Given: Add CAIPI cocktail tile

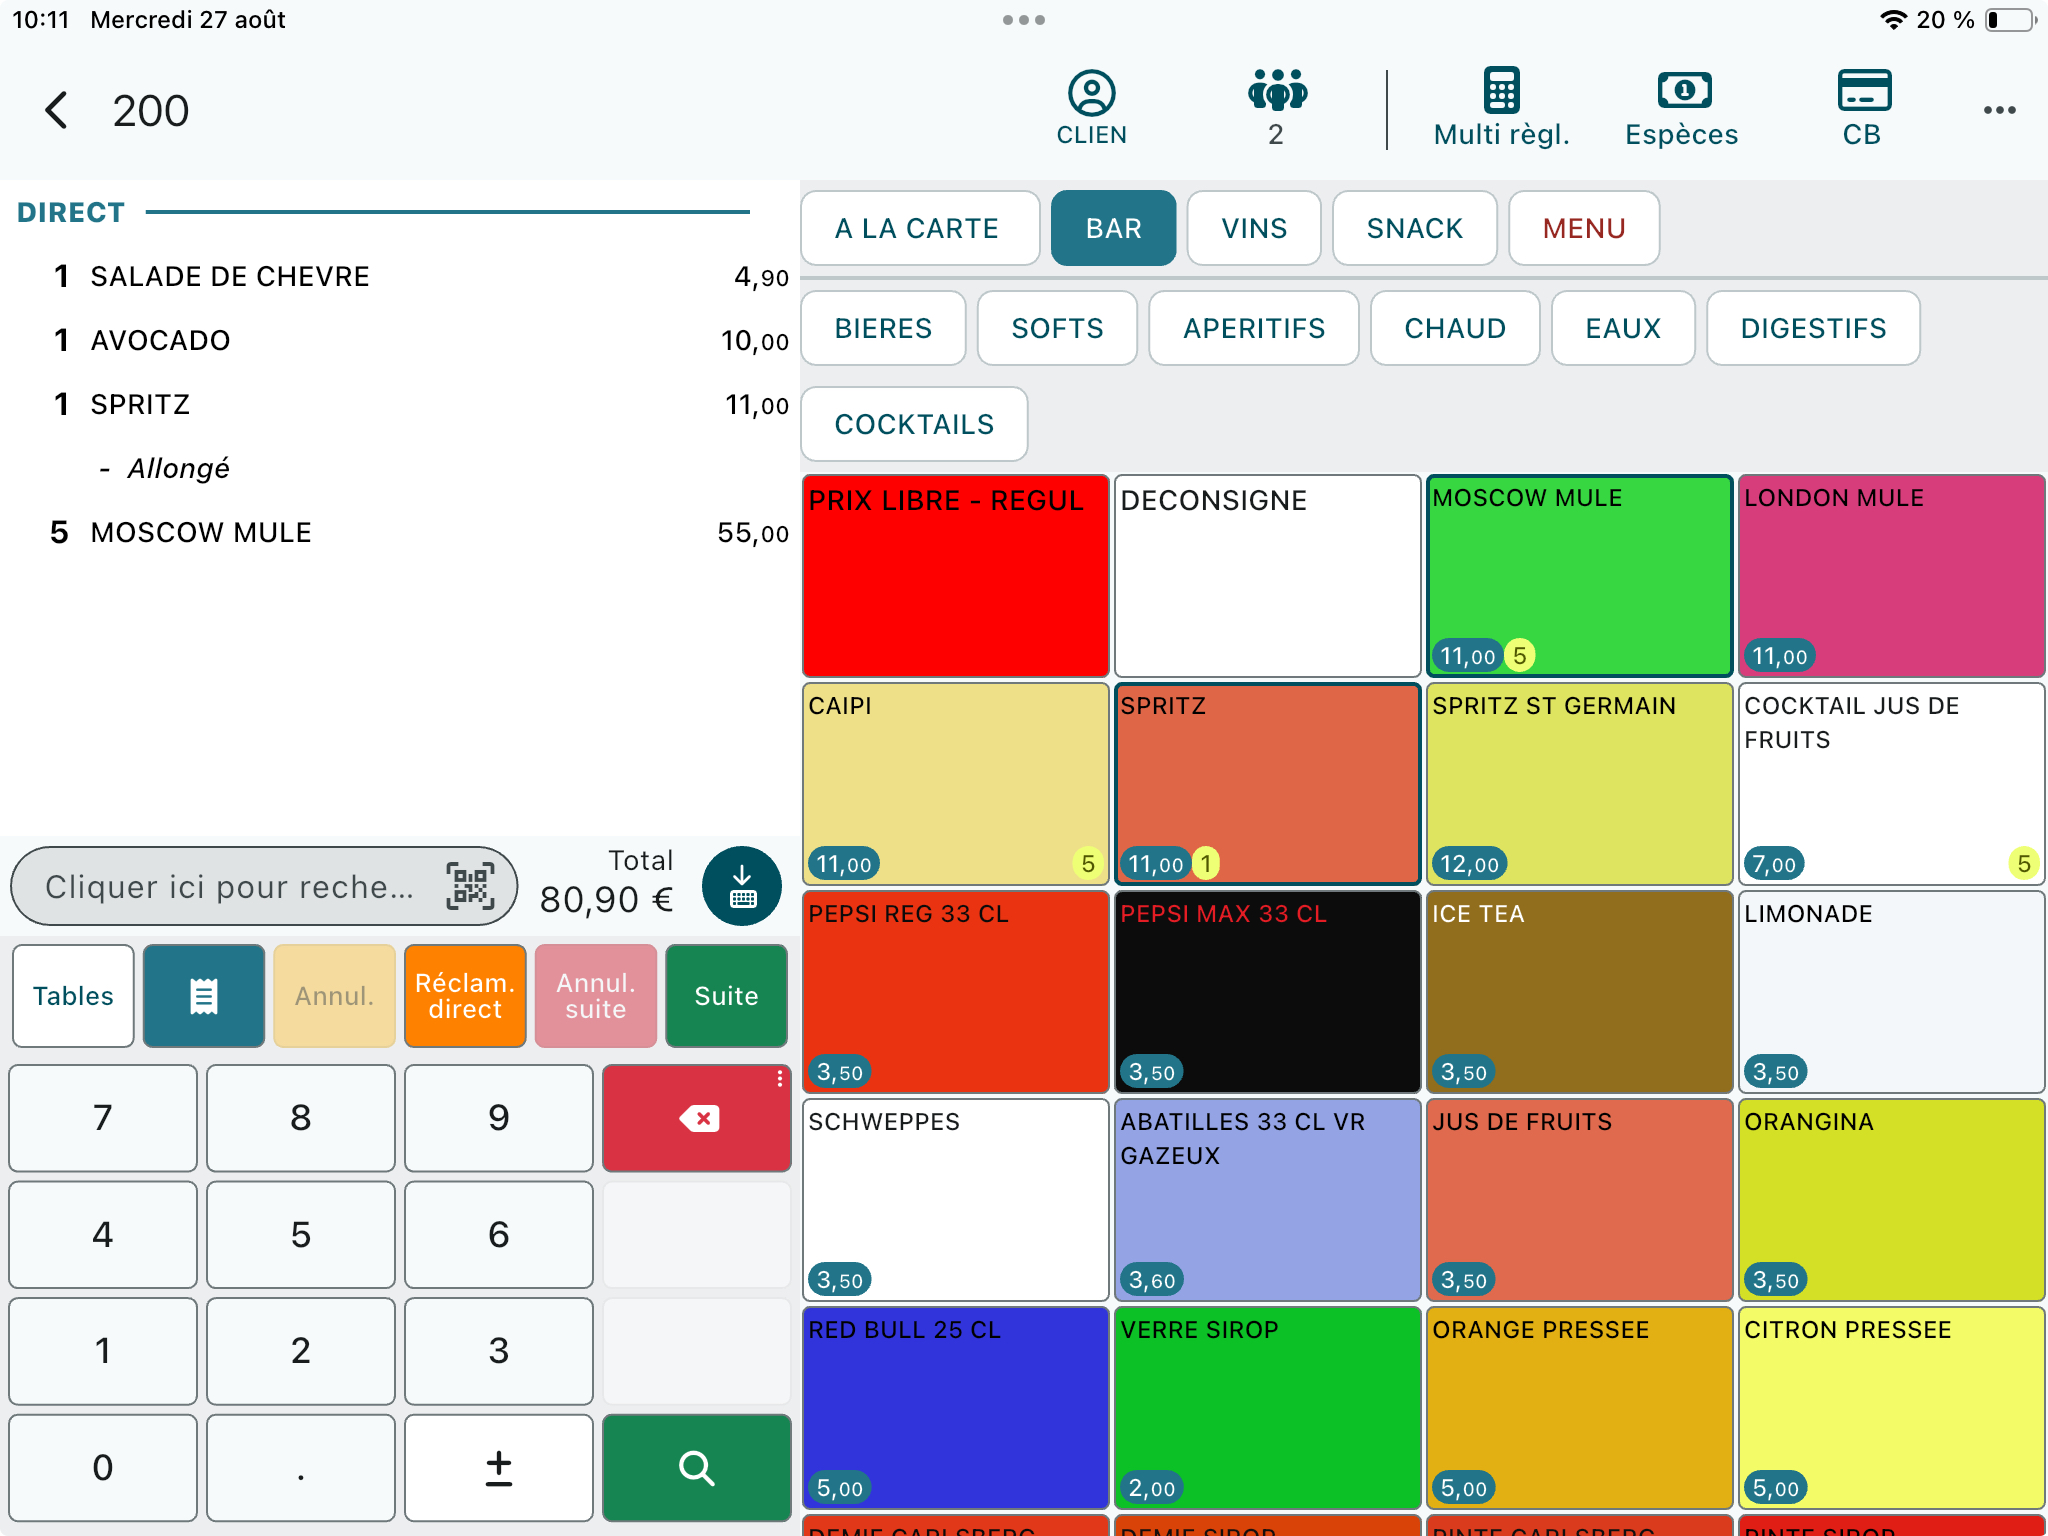Looking at the screenshot, I should point(956,784).
